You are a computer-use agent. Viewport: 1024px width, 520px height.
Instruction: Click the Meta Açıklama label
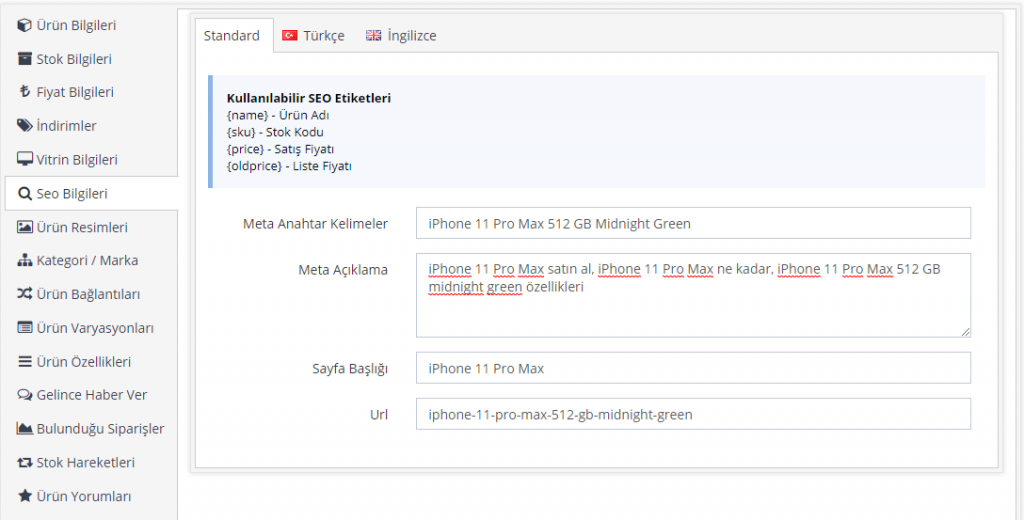point(343,270)
